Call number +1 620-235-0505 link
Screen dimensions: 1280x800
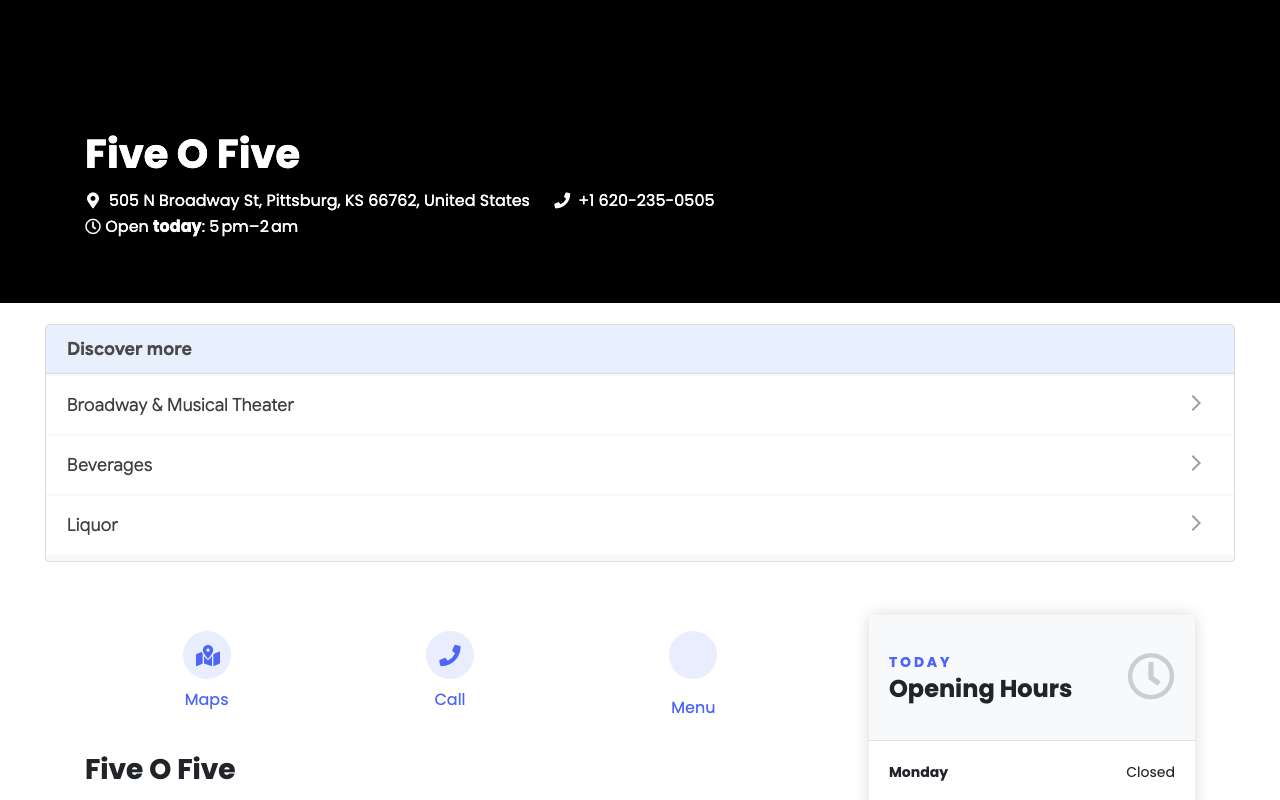(646, 200)
